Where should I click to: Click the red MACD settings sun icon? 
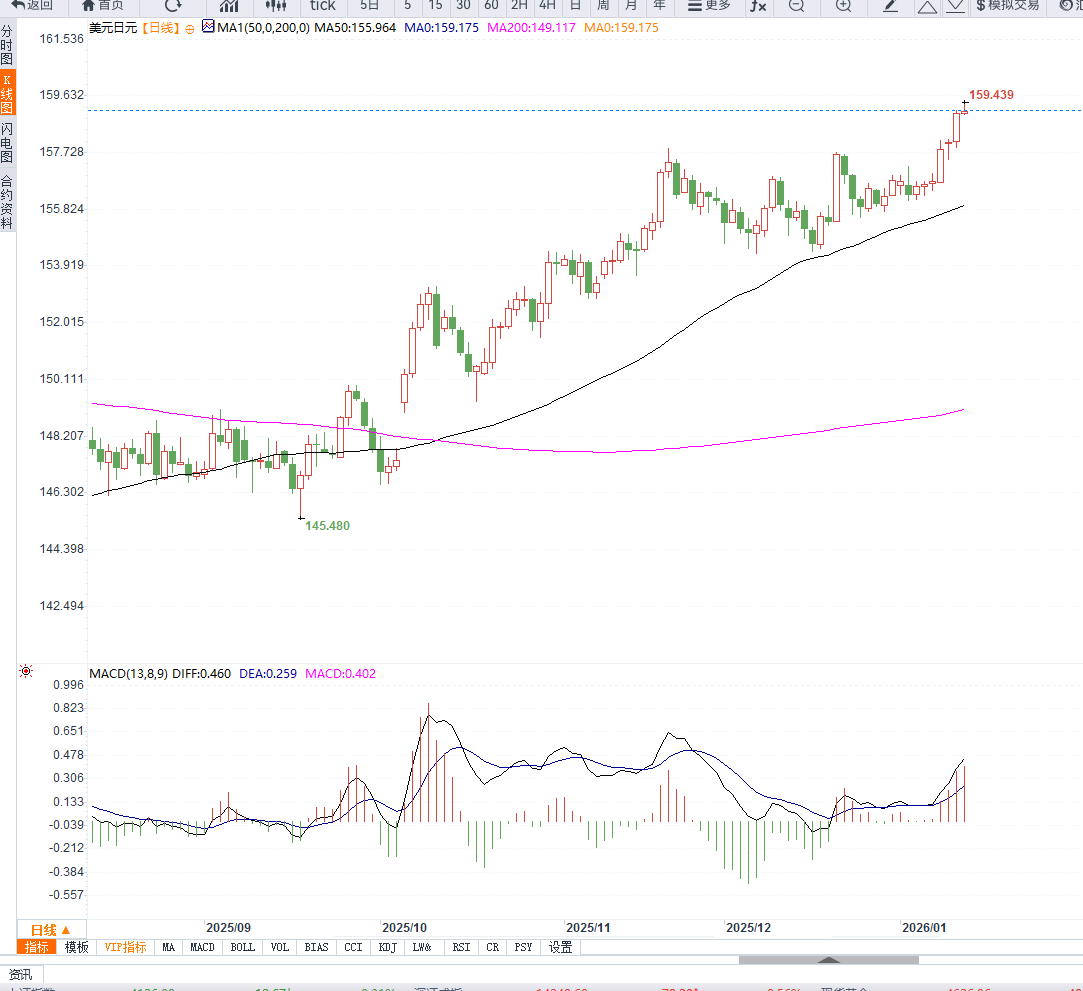(26, 671)
